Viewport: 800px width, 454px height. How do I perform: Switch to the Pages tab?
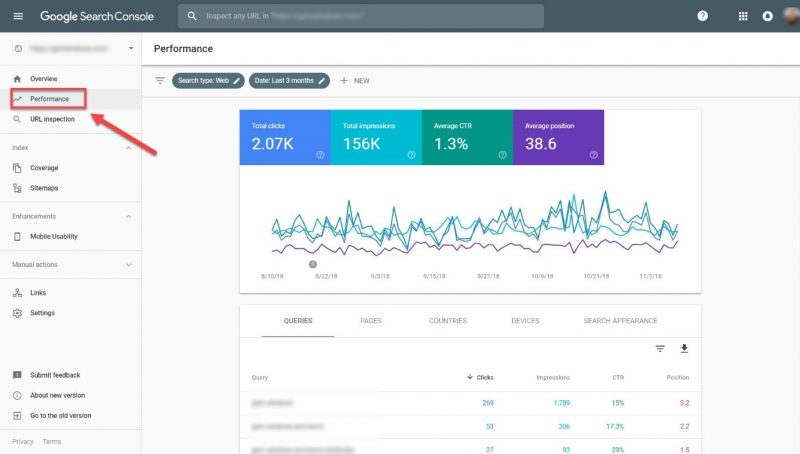tap(371, 321)
